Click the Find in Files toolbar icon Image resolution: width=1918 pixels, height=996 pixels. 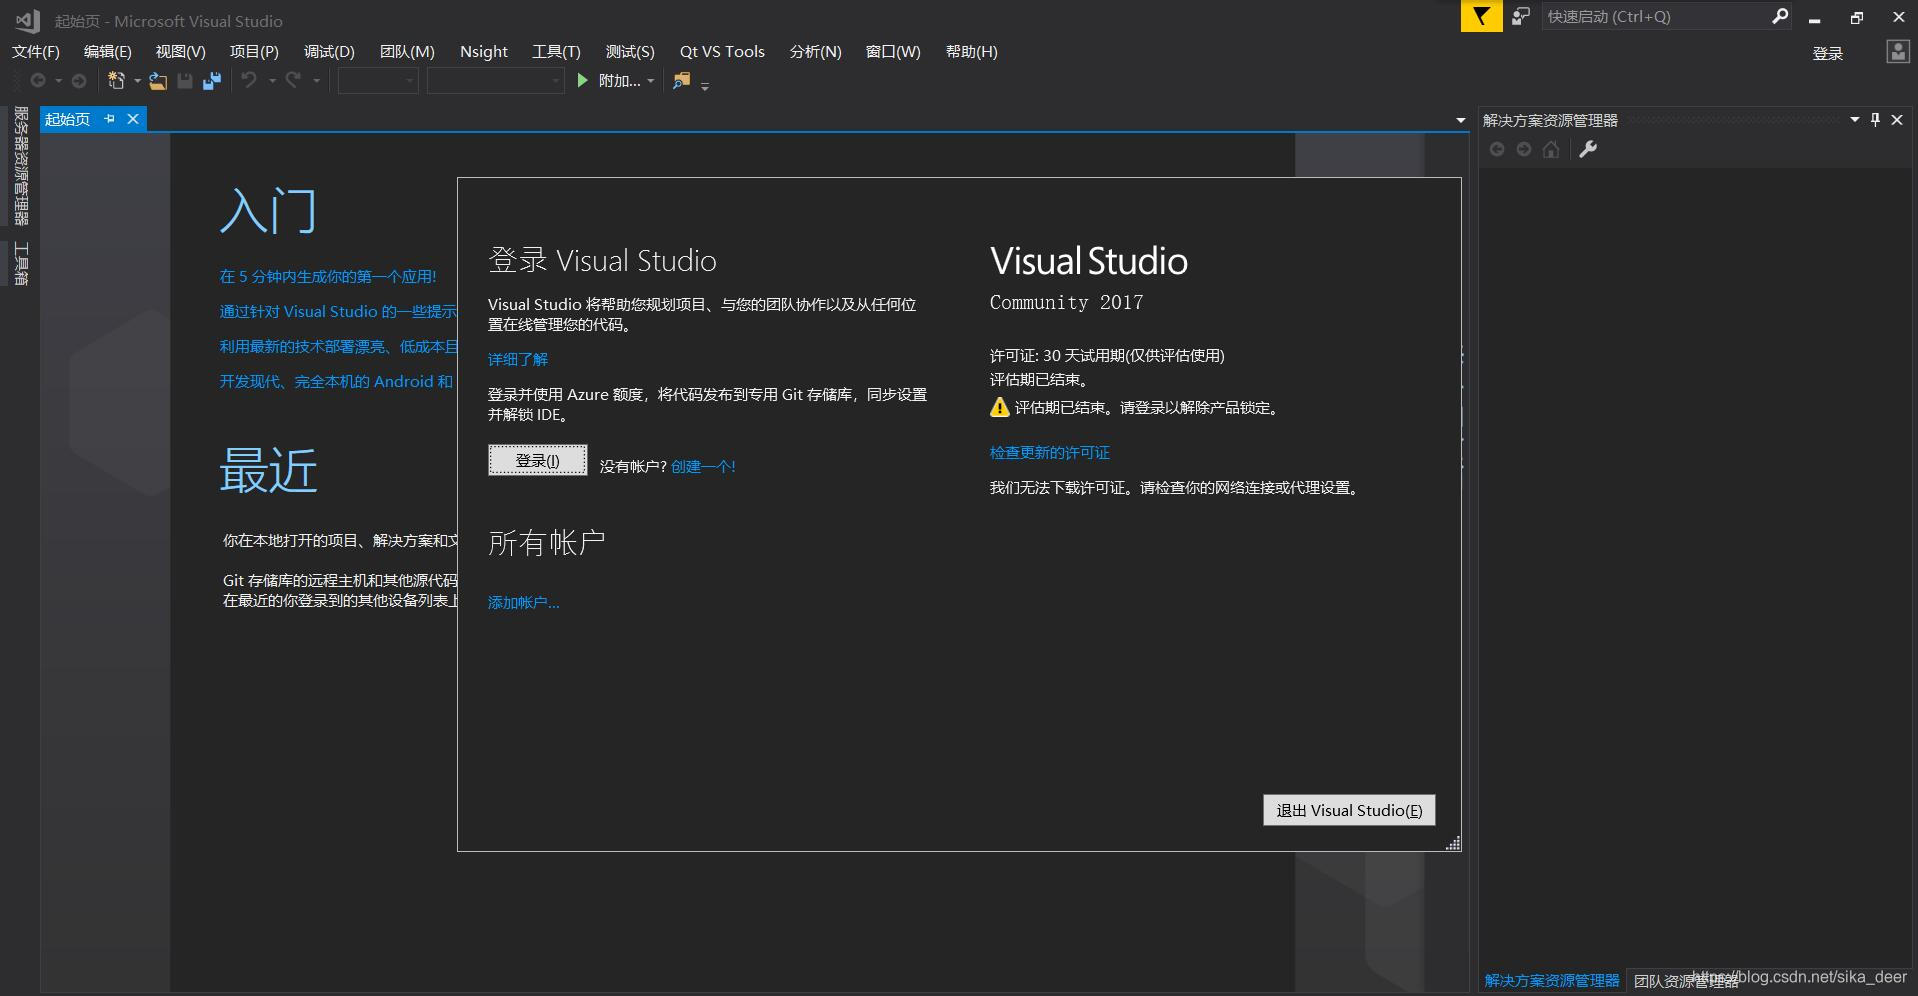pyautogui.click(x=681, y=81)
